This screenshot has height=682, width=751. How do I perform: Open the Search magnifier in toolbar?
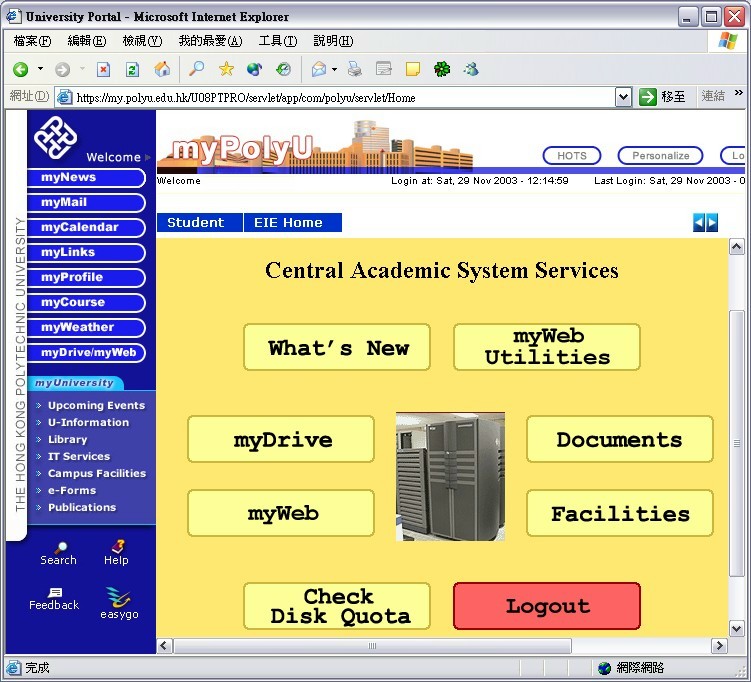[196, 69]
